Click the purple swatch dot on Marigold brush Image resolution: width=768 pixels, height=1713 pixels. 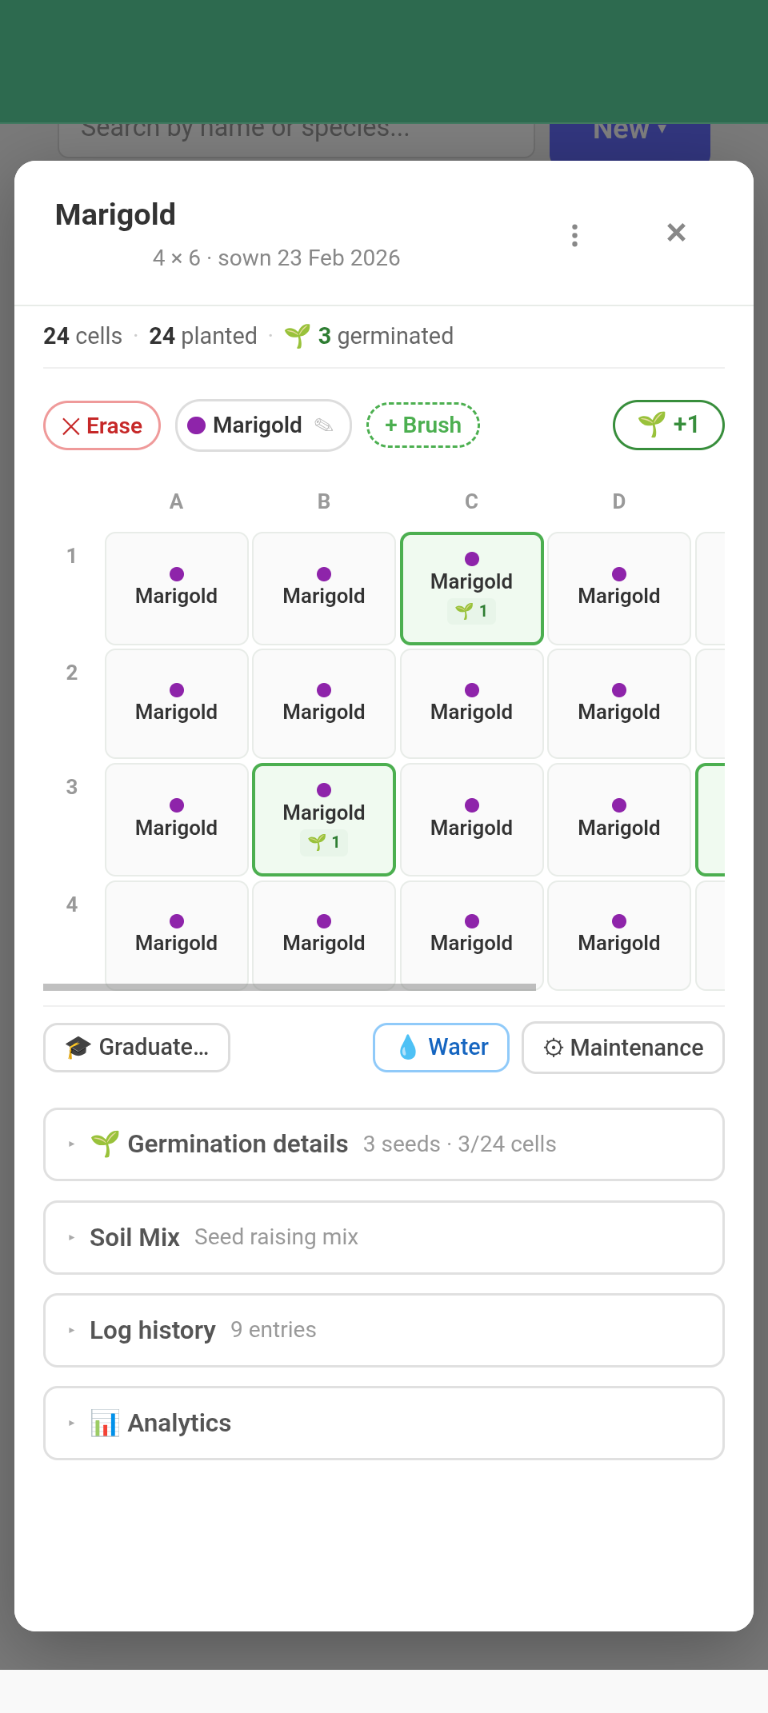pos(197,426)
